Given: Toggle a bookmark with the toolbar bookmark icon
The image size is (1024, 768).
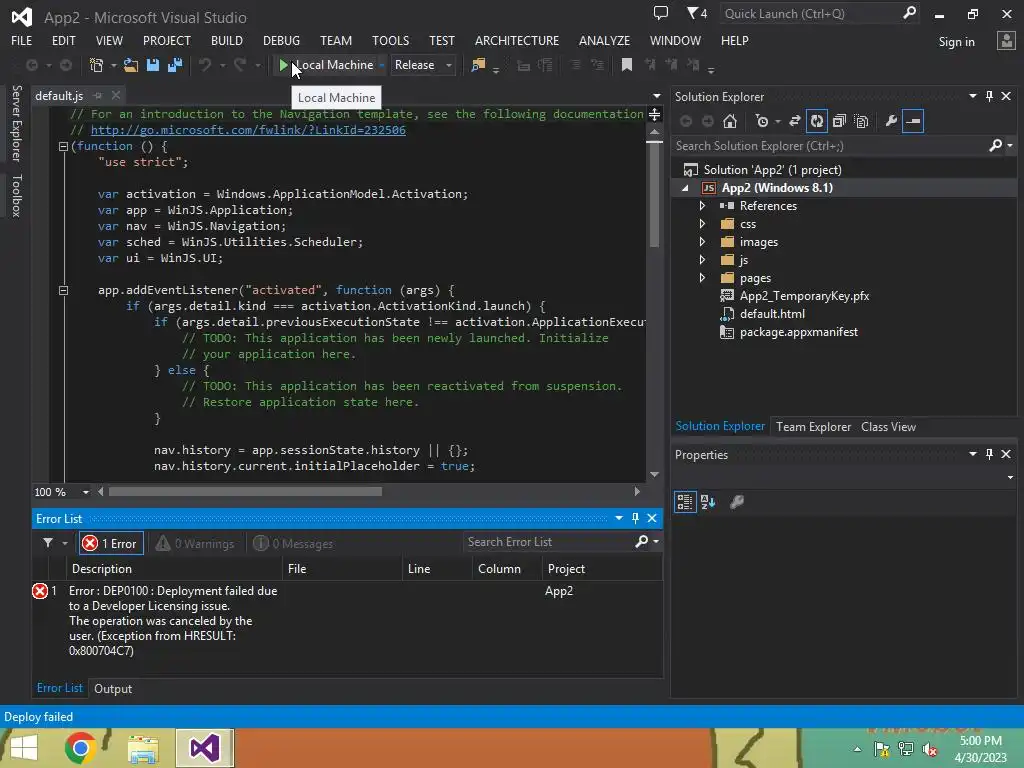Looking at the screenshot, I should coord(626,65).
